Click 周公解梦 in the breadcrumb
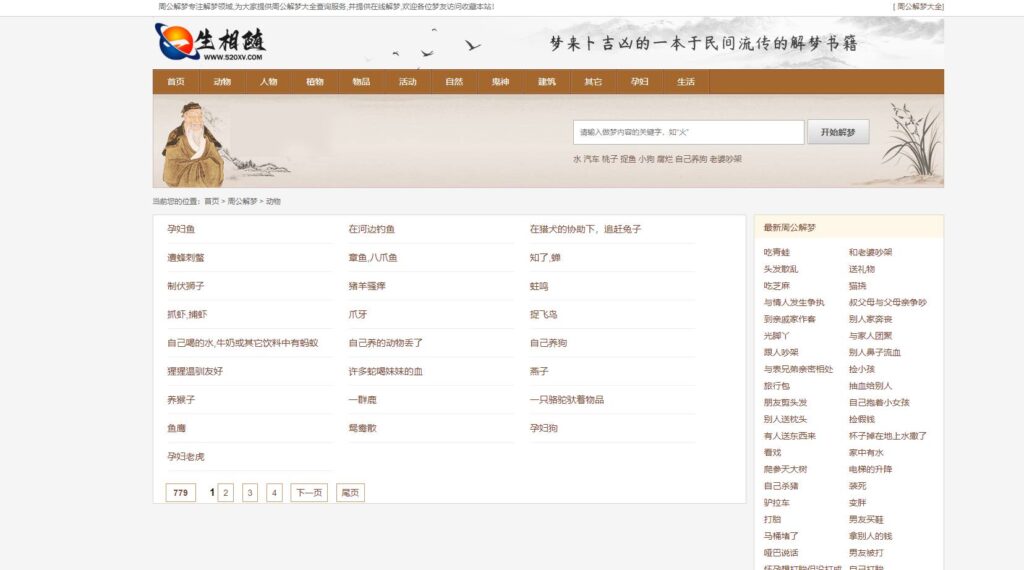Image resolution: width=1024 pixels, height=570 pixels. pyautogui.click(x=242, y=201)
